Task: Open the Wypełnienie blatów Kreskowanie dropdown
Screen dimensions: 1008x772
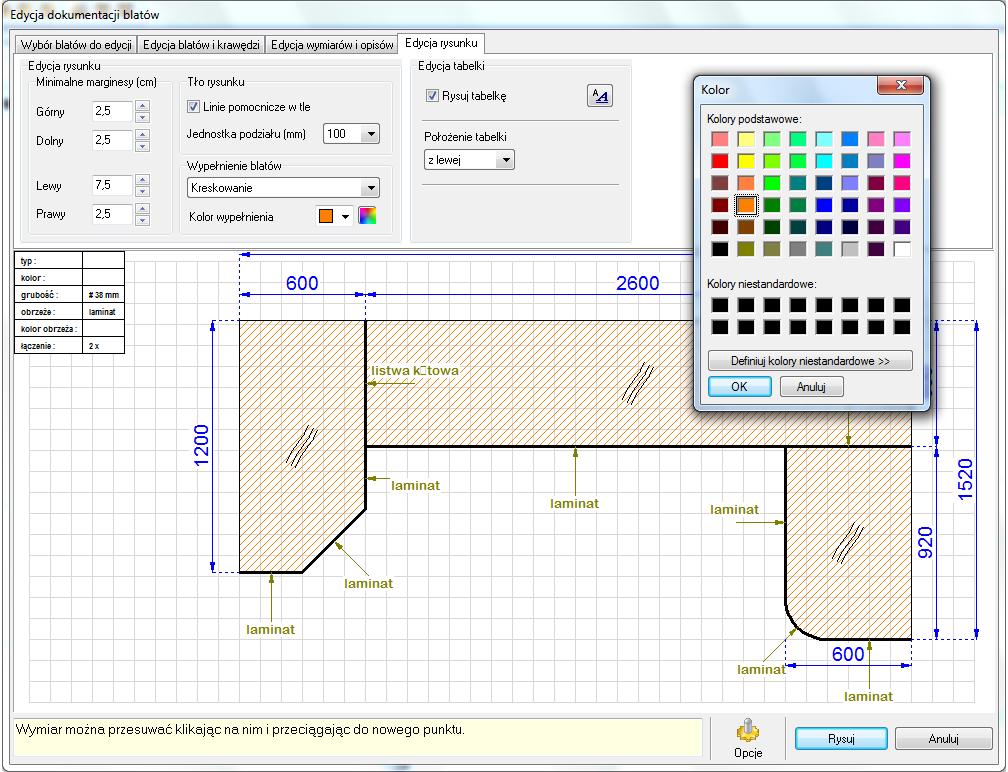Action: [x=370, y=188]
